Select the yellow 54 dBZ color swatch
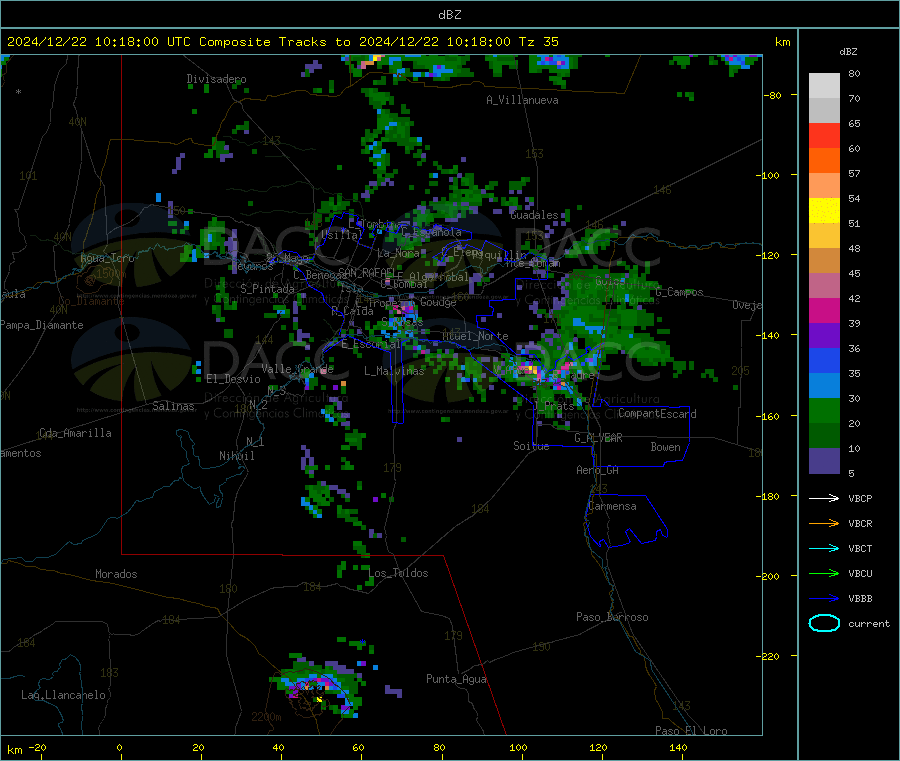Image resolution: width=900 pixels, height=761 pixels. coord(824,211)
